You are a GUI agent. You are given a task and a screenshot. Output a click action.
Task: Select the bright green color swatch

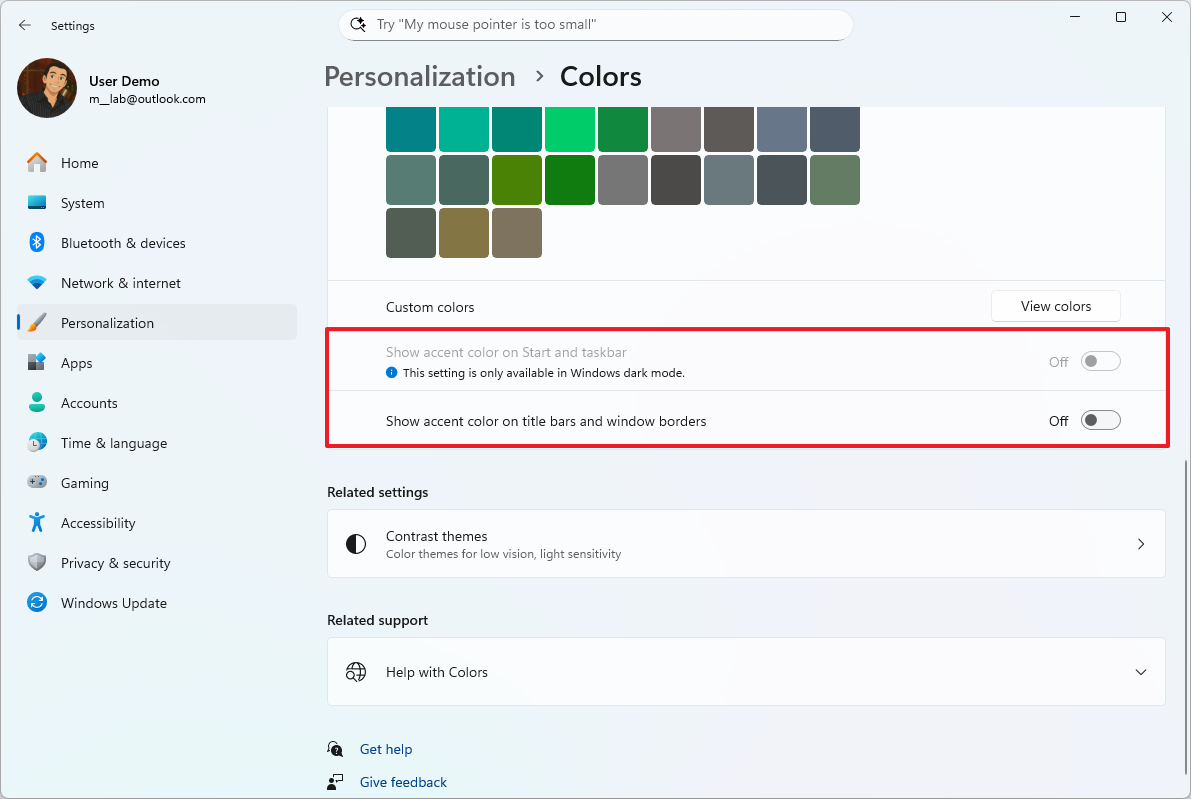click(570, 128)
